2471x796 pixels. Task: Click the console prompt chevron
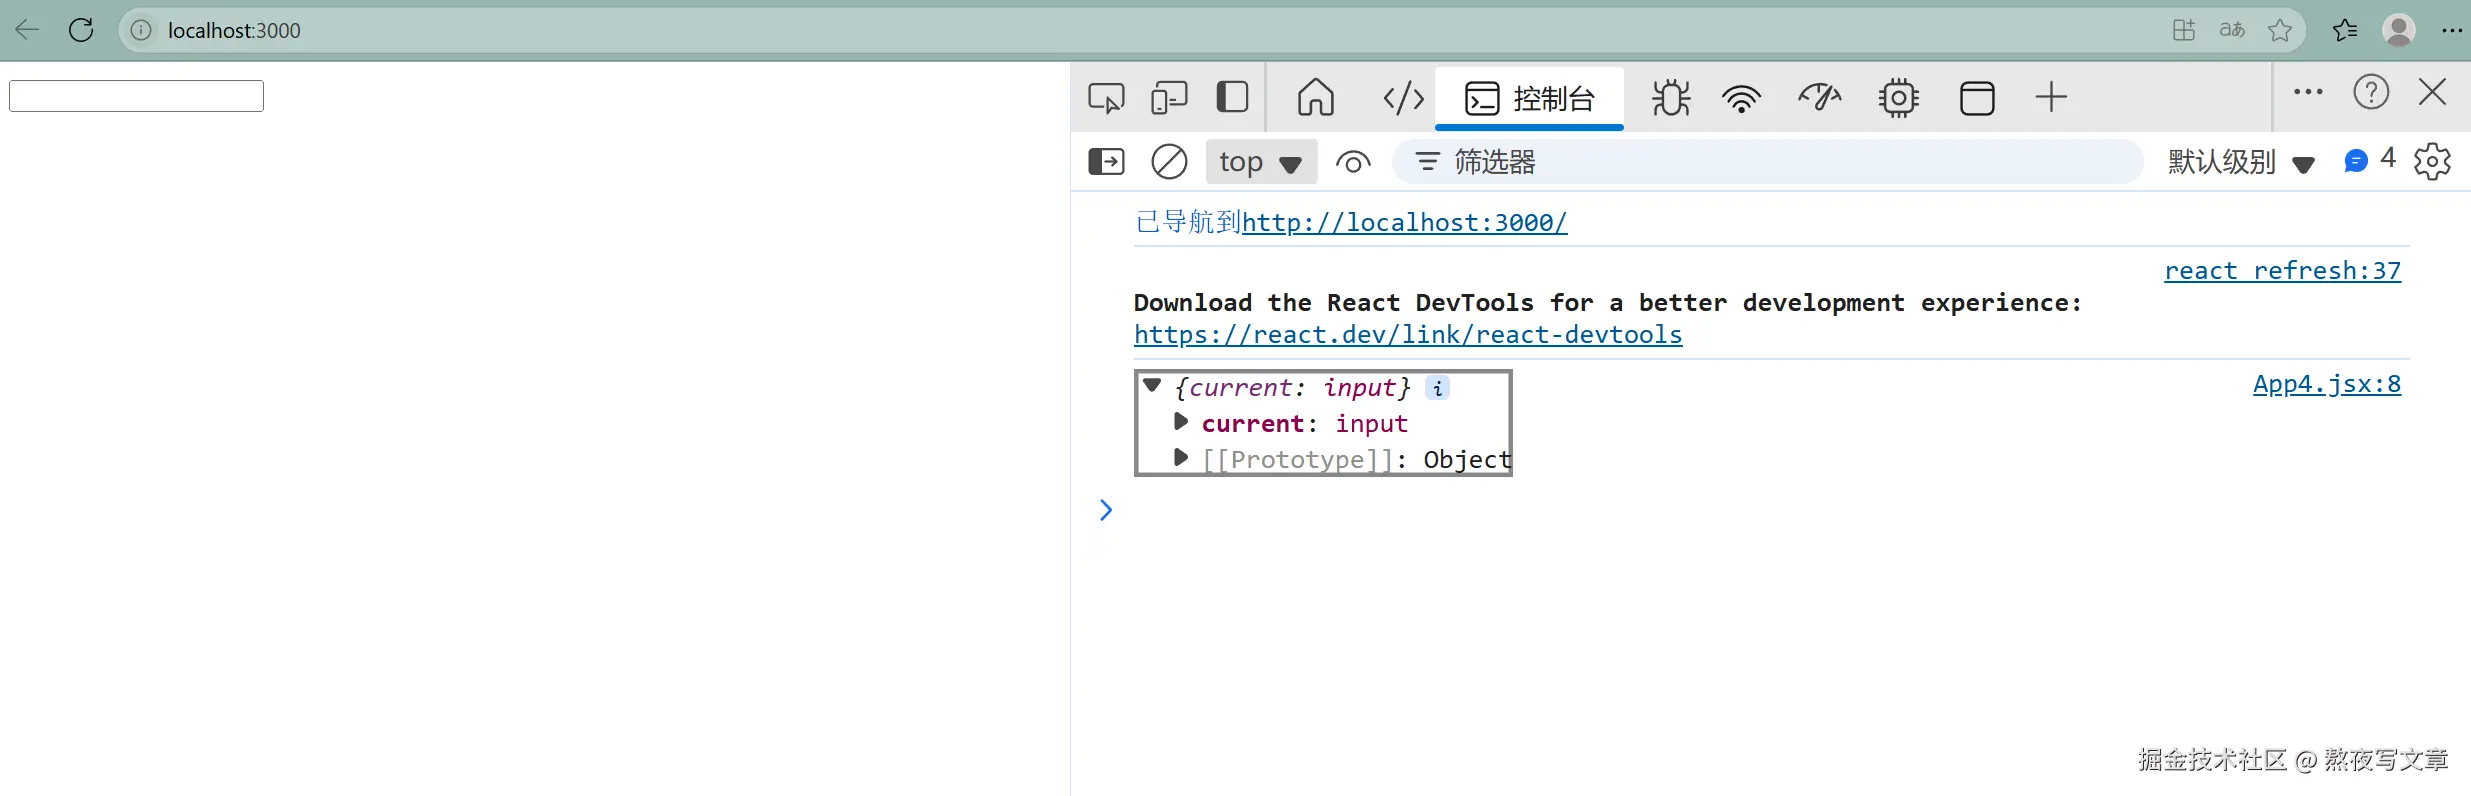click(x=1106, y=510)
